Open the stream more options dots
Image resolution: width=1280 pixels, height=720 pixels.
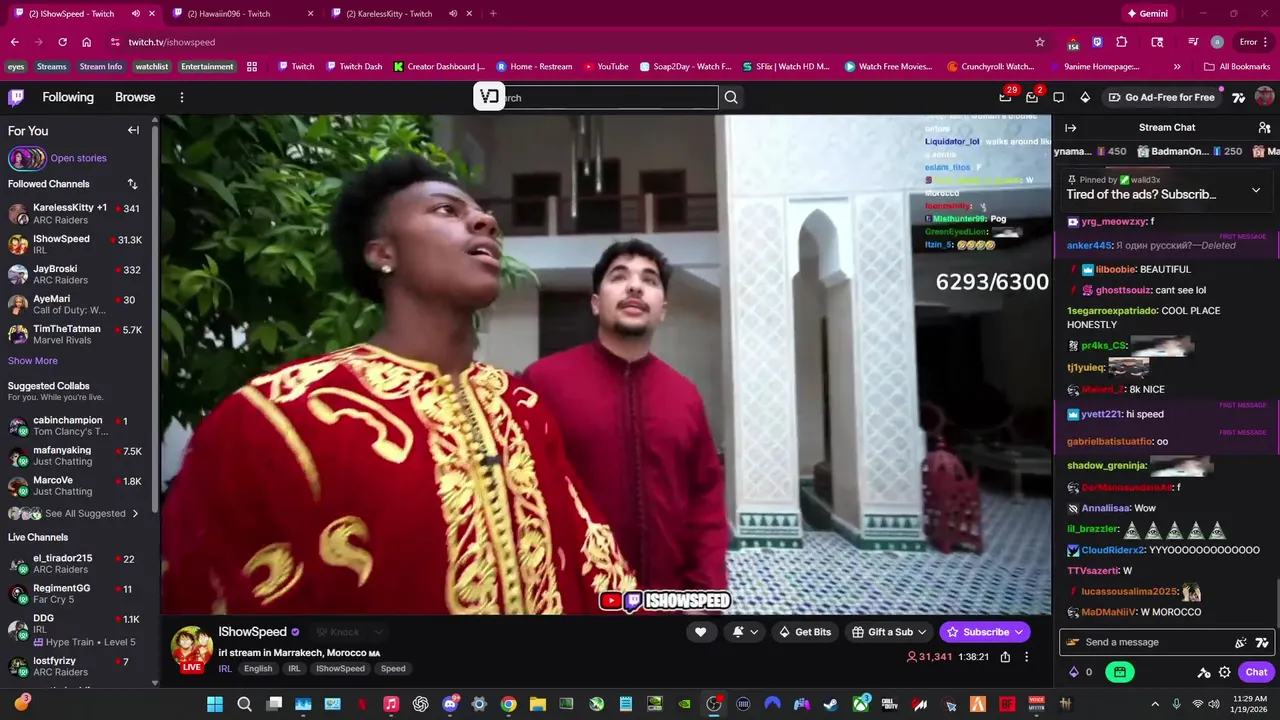(x=1026, y=657)
